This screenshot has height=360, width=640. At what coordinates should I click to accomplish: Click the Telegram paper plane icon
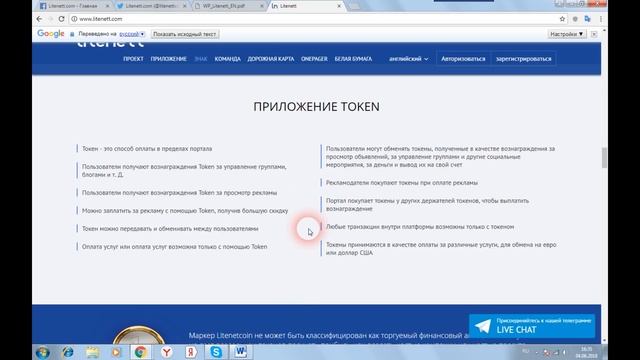tap(483, 326)
